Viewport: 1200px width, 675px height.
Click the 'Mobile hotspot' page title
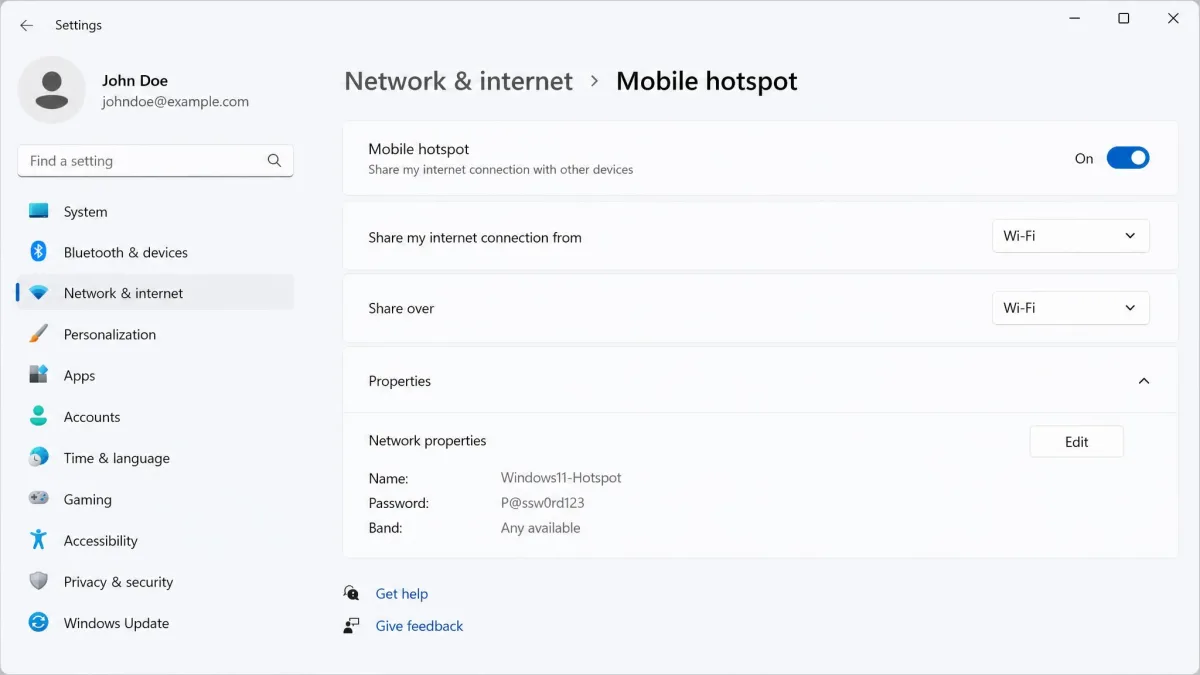[706, 81]
